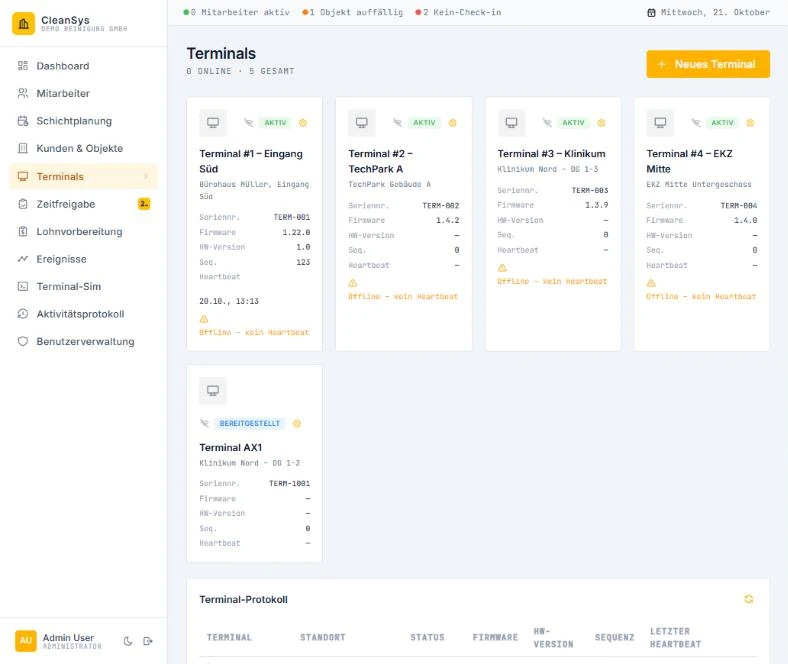Navigate to Lohnvorbereitung
The height and width of the screenshot is (664, 788).
click(x=83, y=232)
